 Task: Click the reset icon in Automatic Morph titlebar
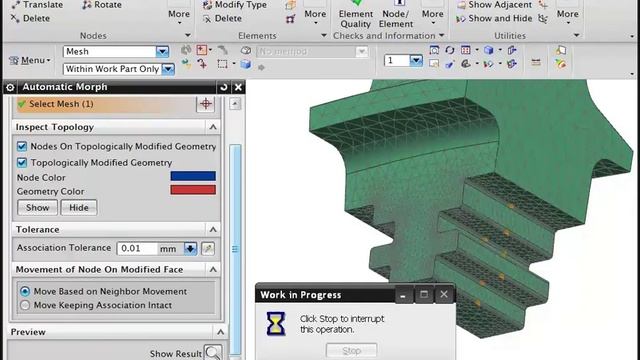pos(224,87)
